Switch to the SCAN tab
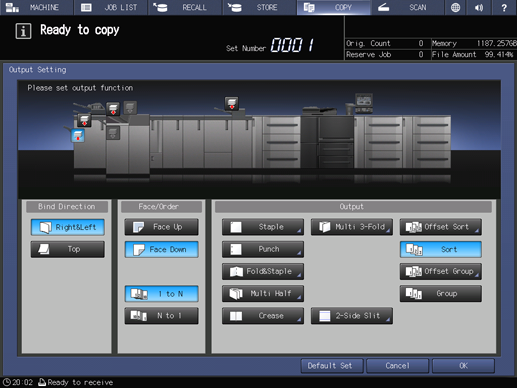The height and width of the screenshot is (388, 517). (x=407, y=7)
